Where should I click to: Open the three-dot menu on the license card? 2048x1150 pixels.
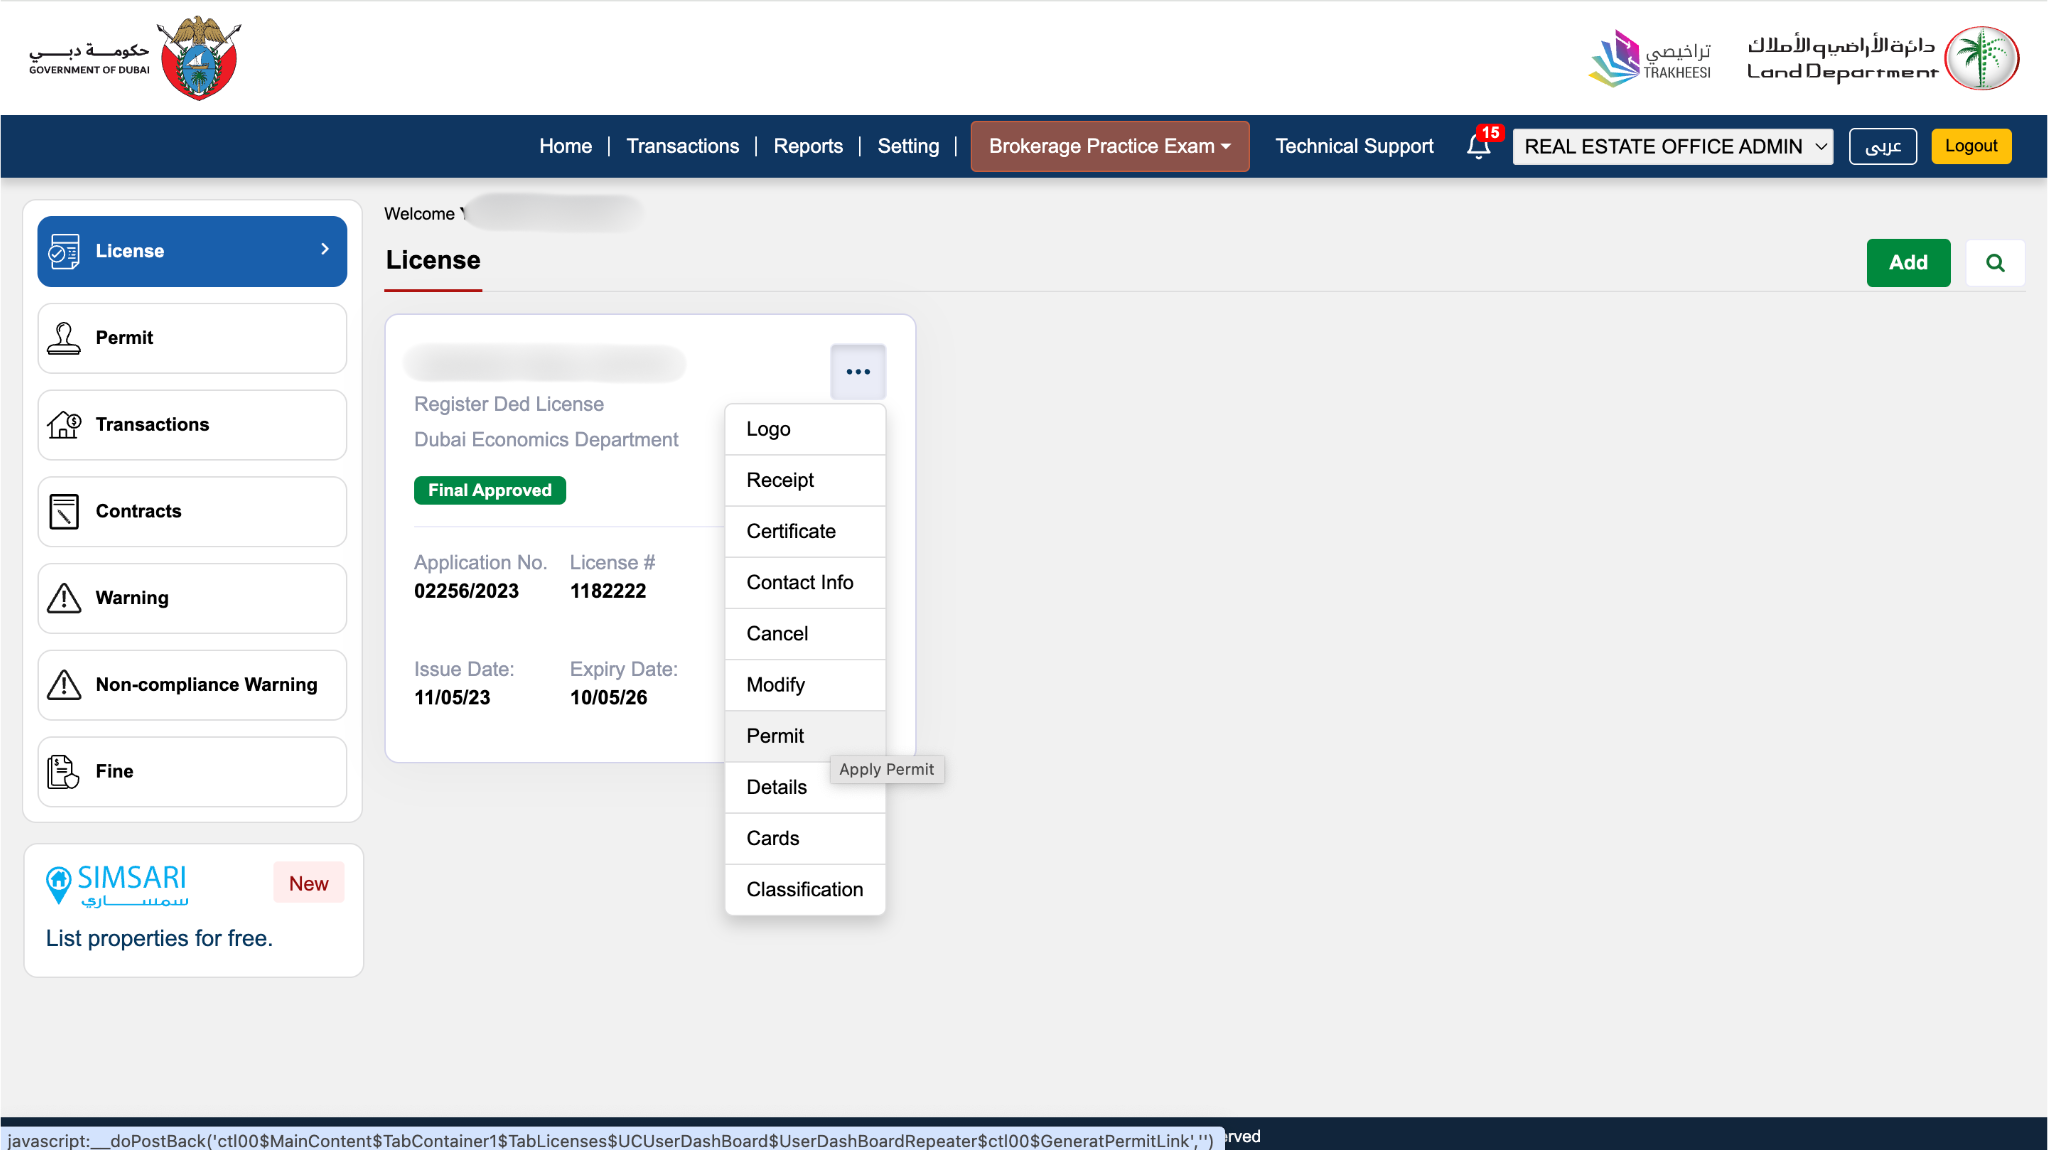[858, 371]
